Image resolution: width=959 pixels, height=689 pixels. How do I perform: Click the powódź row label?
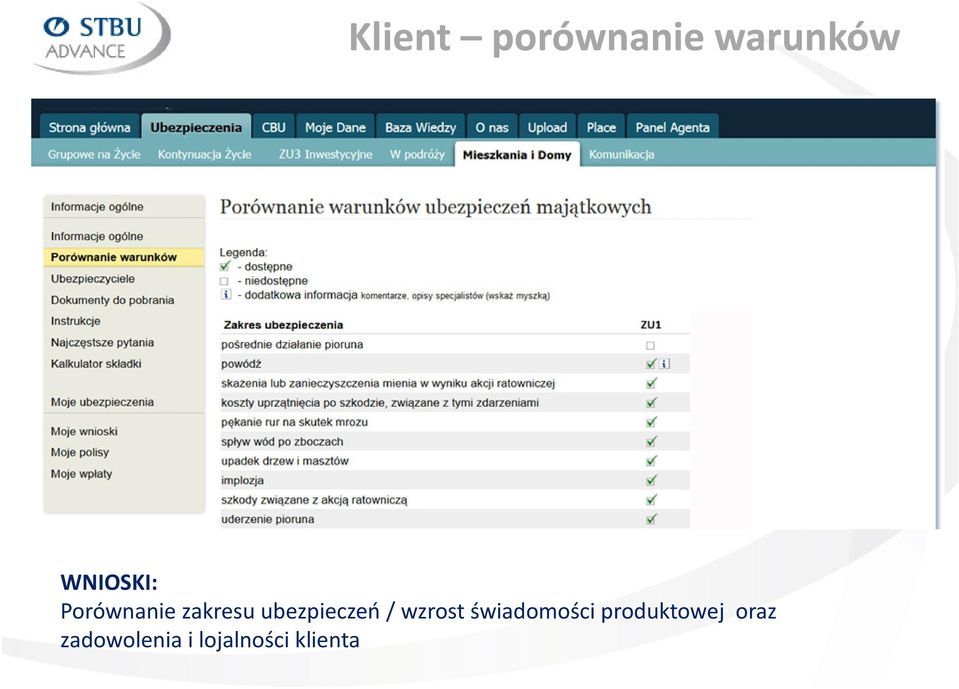point(241,364)
